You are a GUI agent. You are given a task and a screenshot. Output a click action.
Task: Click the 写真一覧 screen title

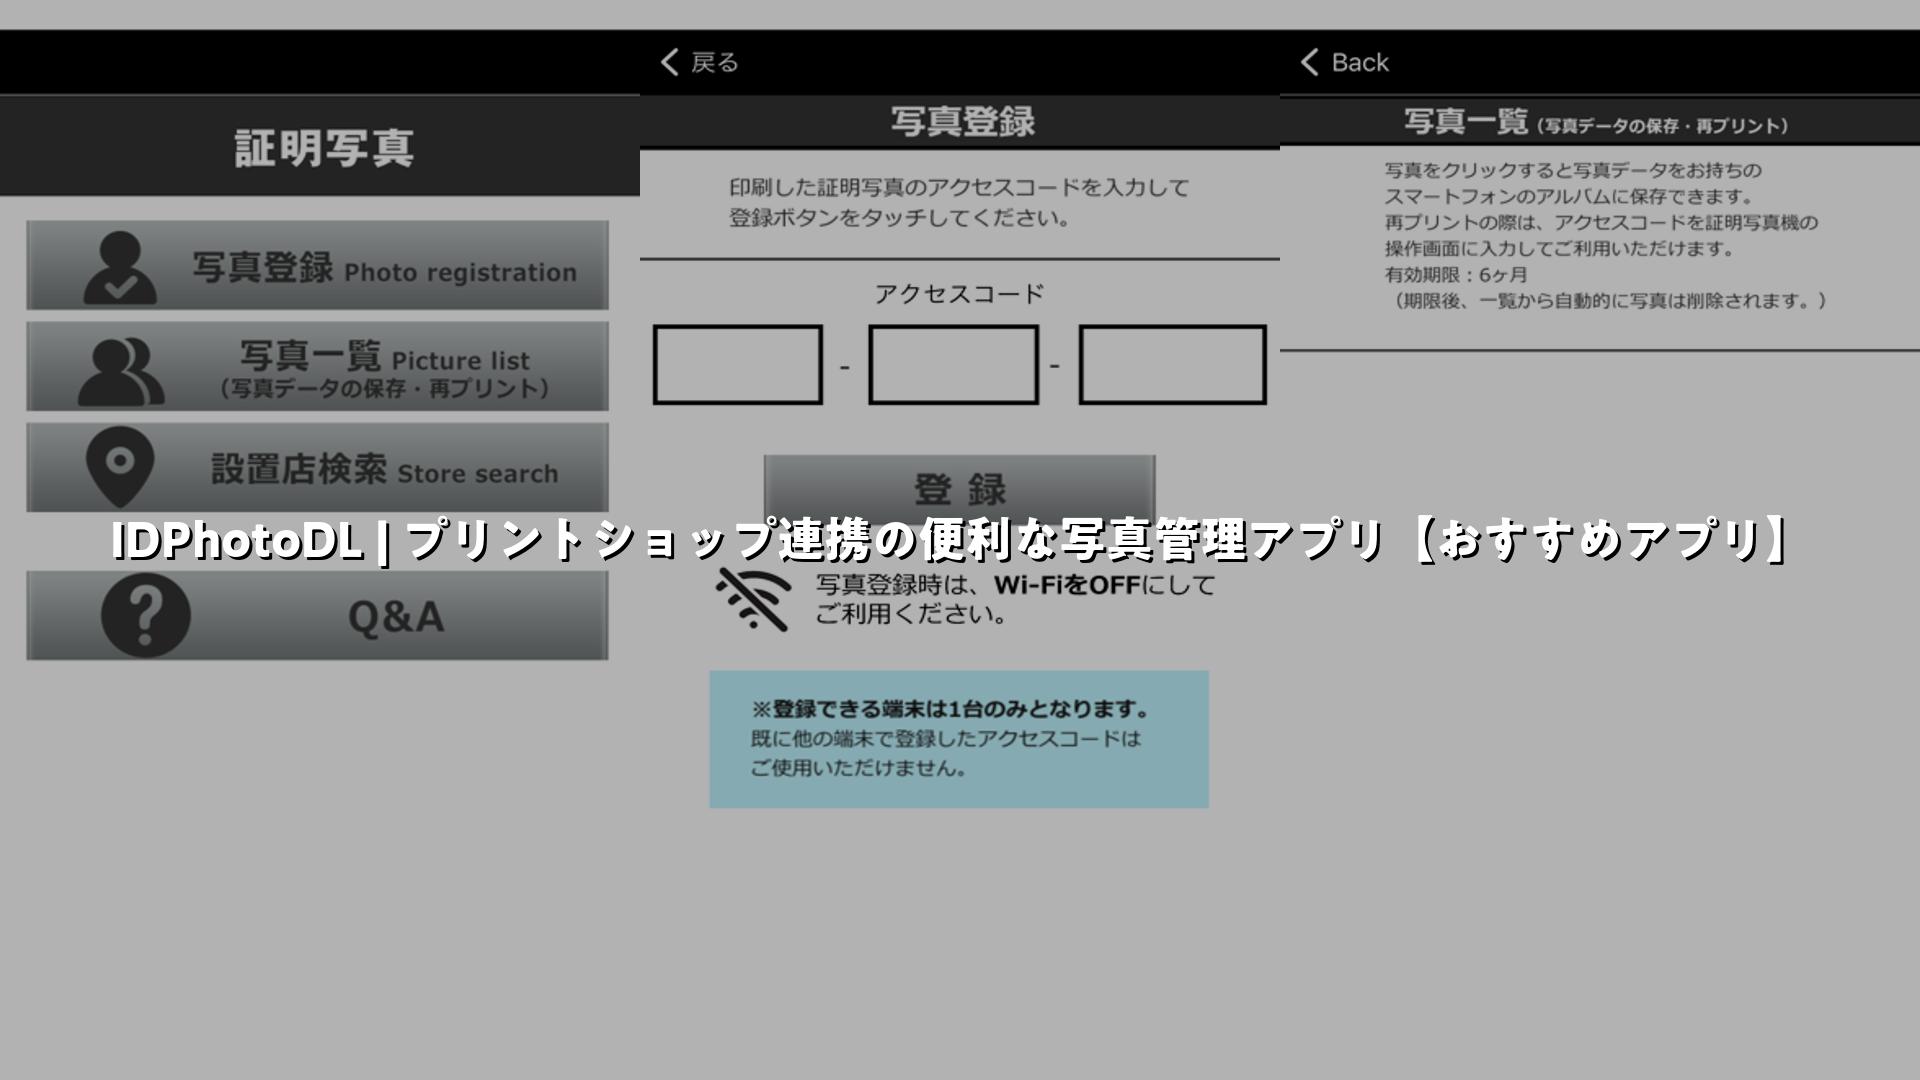1466,122
